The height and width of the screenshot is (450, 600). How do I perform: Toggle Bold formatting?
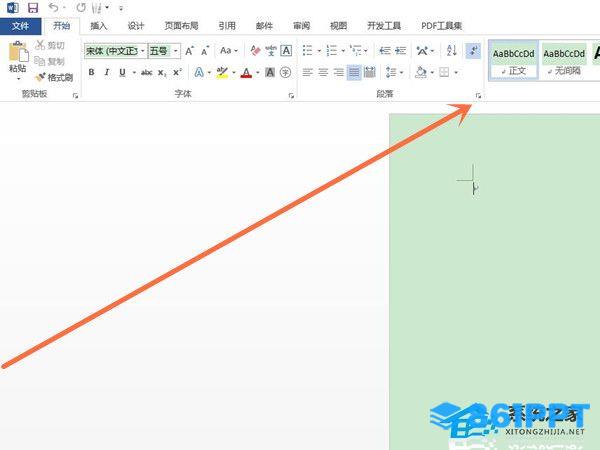point(91,72)
